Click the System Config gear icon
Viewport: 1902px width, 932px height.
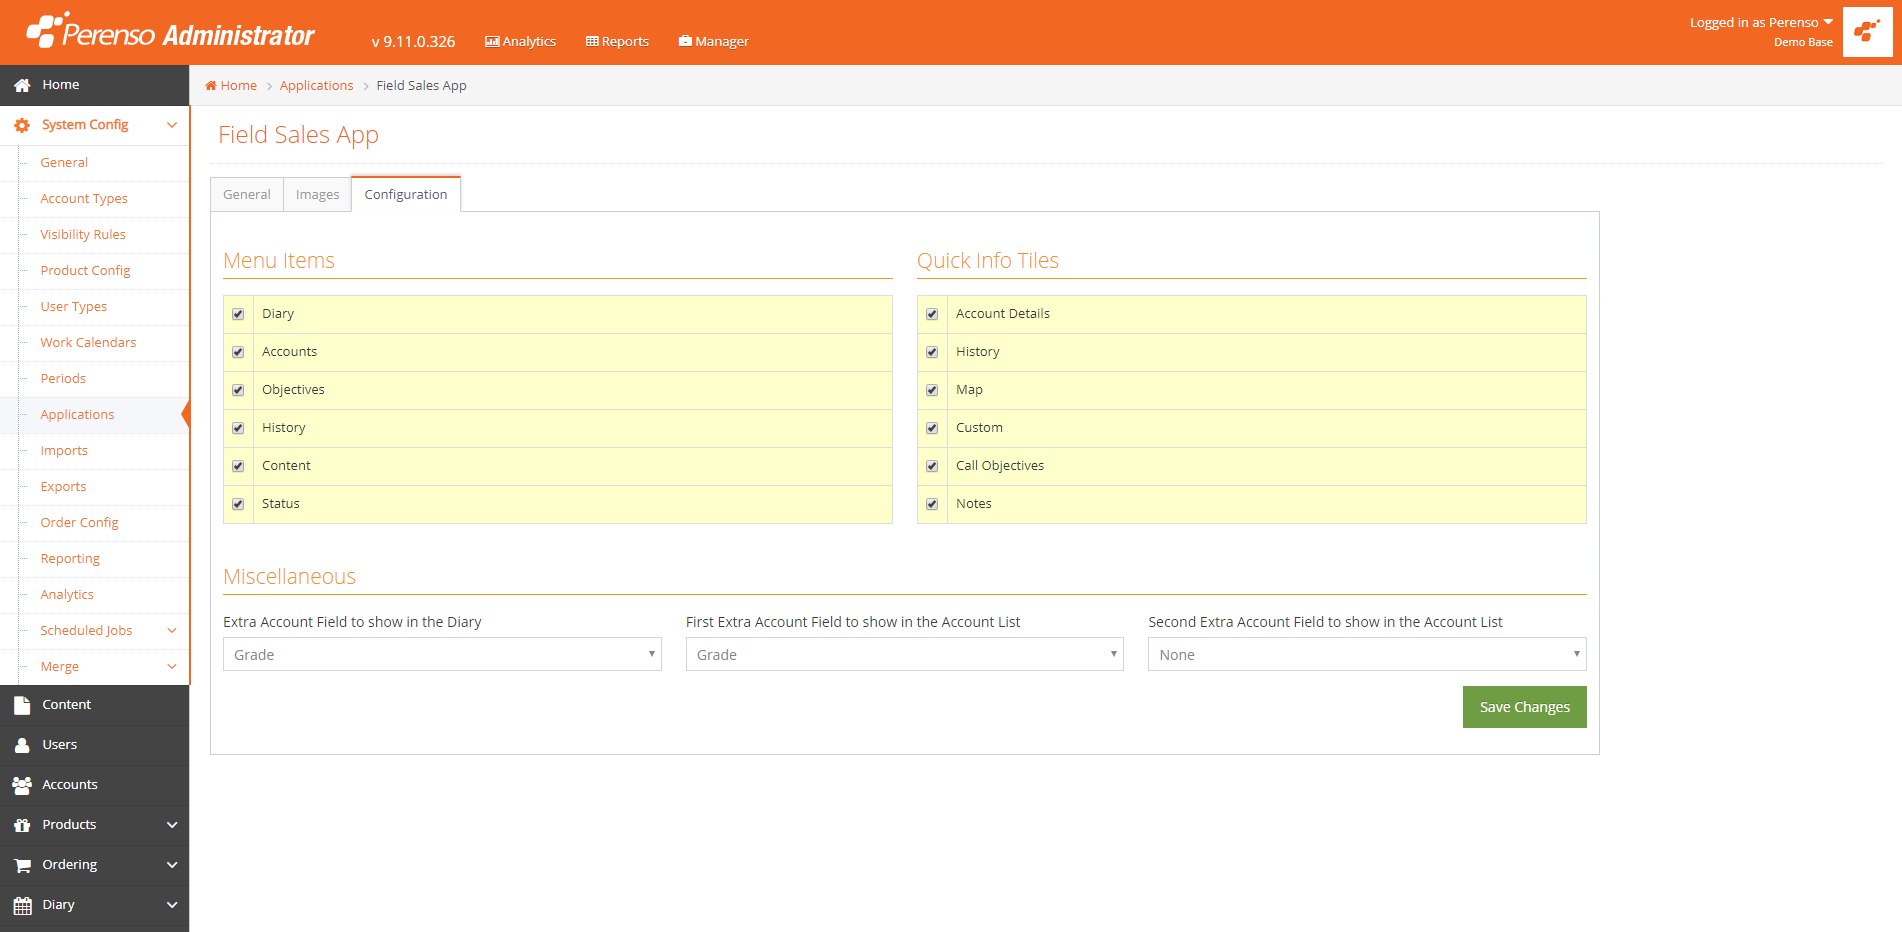22,125
